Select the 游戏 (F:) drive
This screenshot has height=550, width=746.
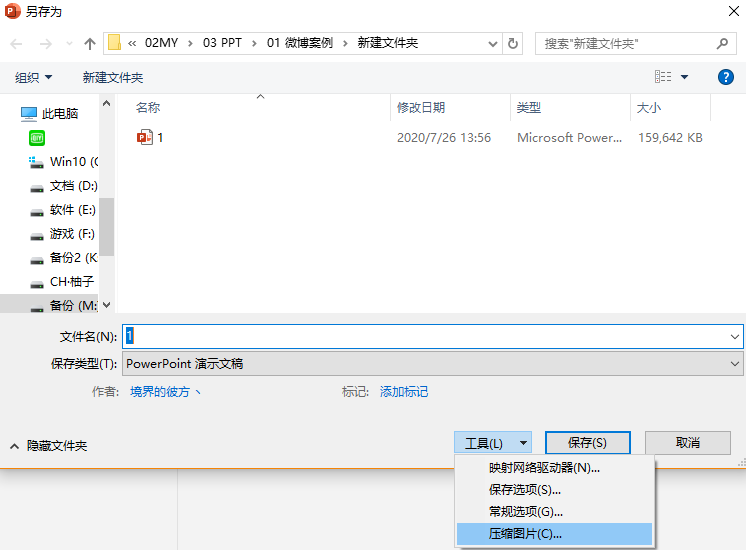pos(63,234)
